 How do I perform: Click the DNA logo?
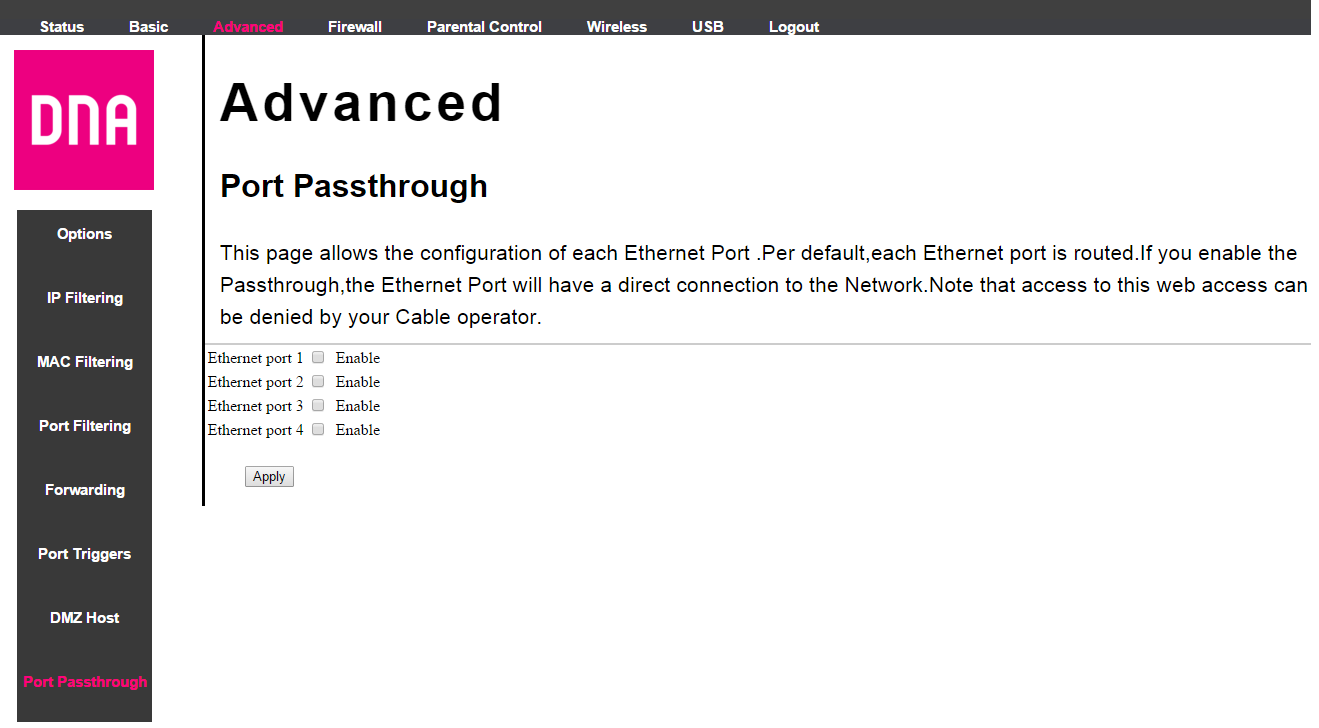pos(84,120)
